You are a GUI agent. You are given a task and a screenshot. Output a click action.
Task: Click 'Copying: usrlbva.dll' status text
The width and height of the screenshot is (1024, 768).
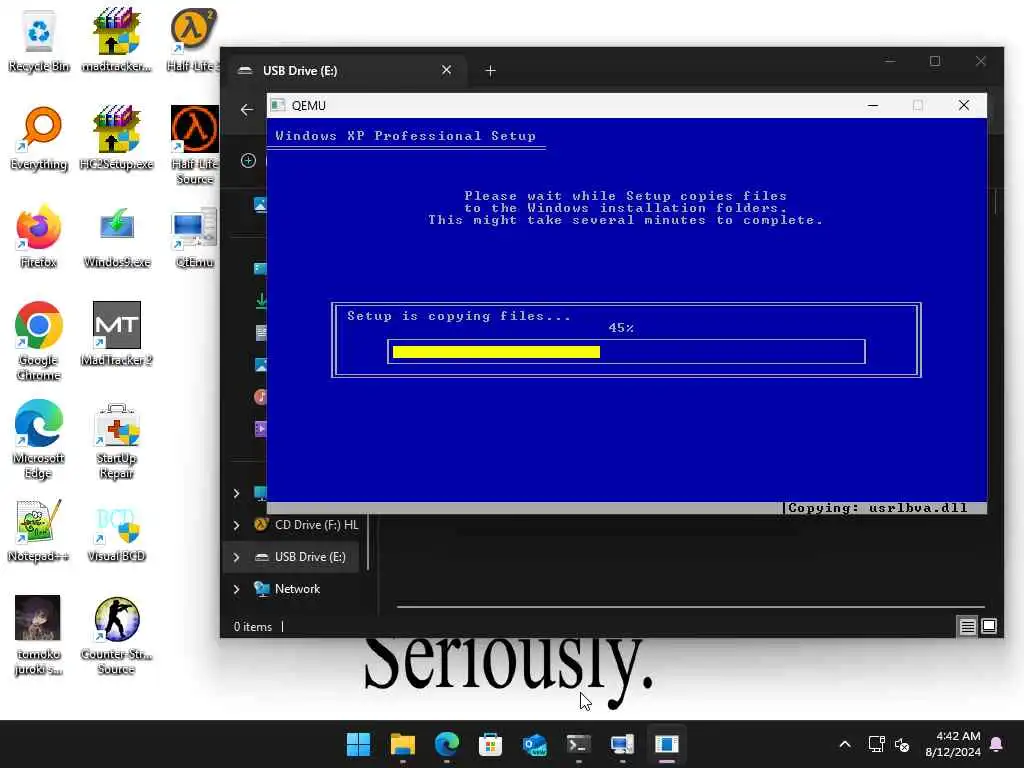pyautogui.click(x=878, y=508)
